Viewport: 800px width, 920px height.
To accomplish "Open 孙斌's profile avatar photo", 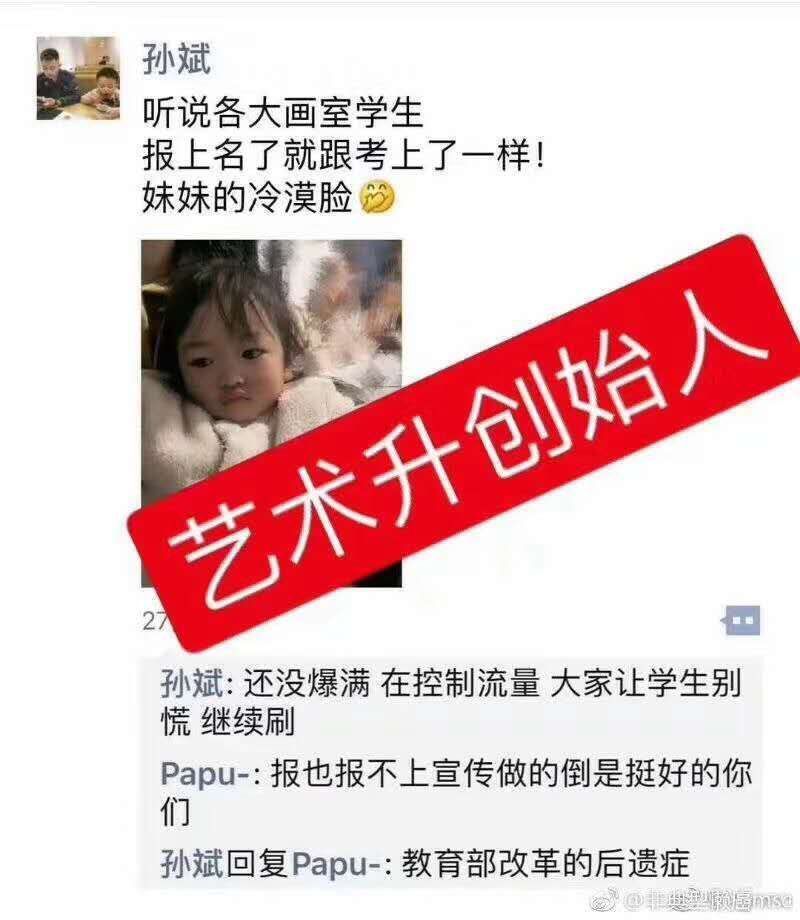I will (78, 78).
